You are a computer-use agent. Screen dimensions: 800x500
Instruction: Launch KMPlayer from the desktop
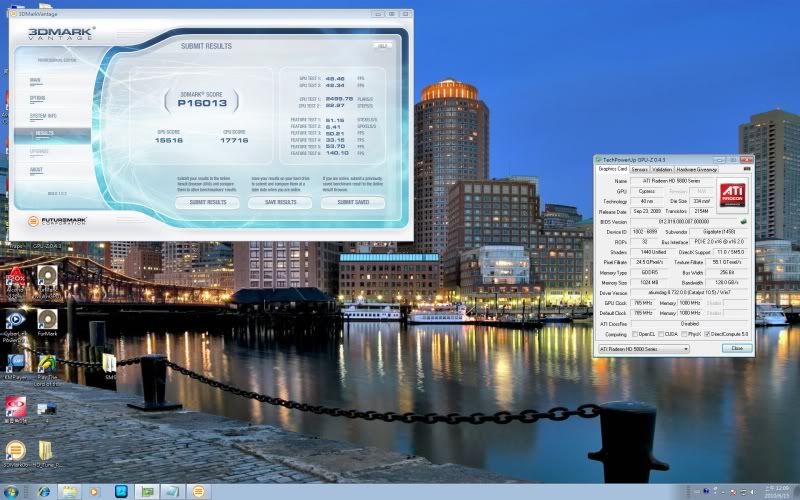click(x=15, y=367)
